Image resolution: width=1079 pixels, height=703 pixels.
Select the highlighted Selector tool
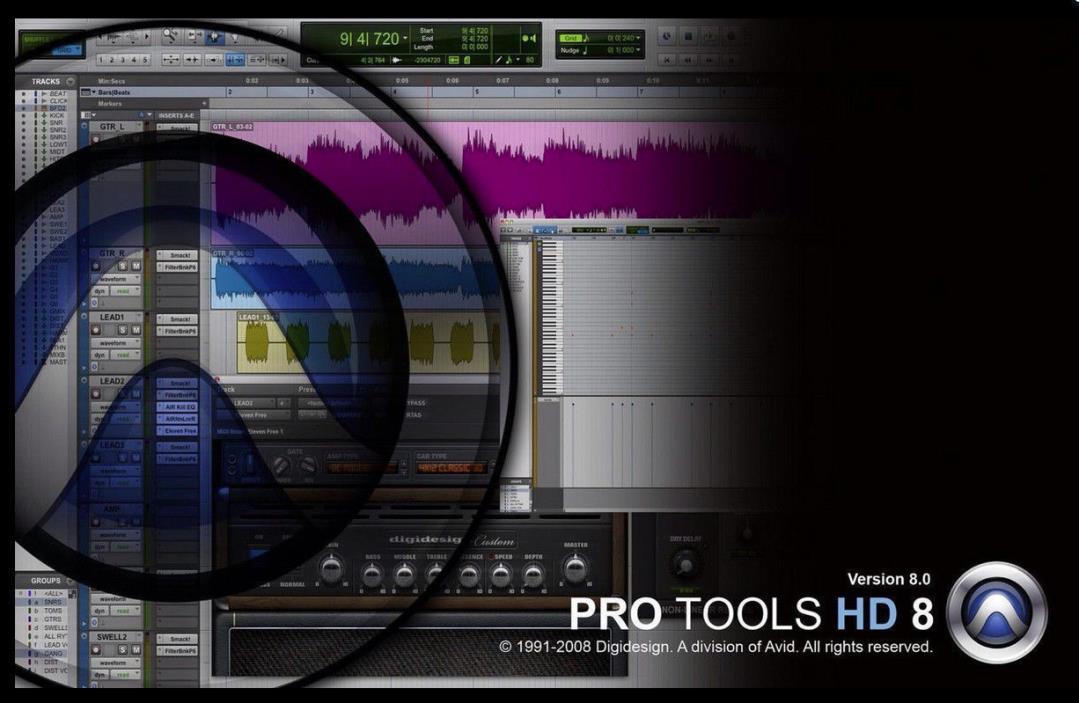pyautogui.click(x=213, y=36)
